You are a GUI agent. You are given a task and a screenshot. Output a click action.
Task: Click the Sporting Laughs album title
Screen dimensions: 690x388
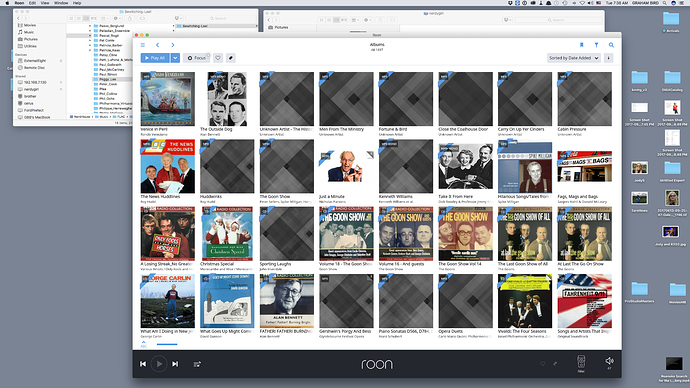coord(275,264)
